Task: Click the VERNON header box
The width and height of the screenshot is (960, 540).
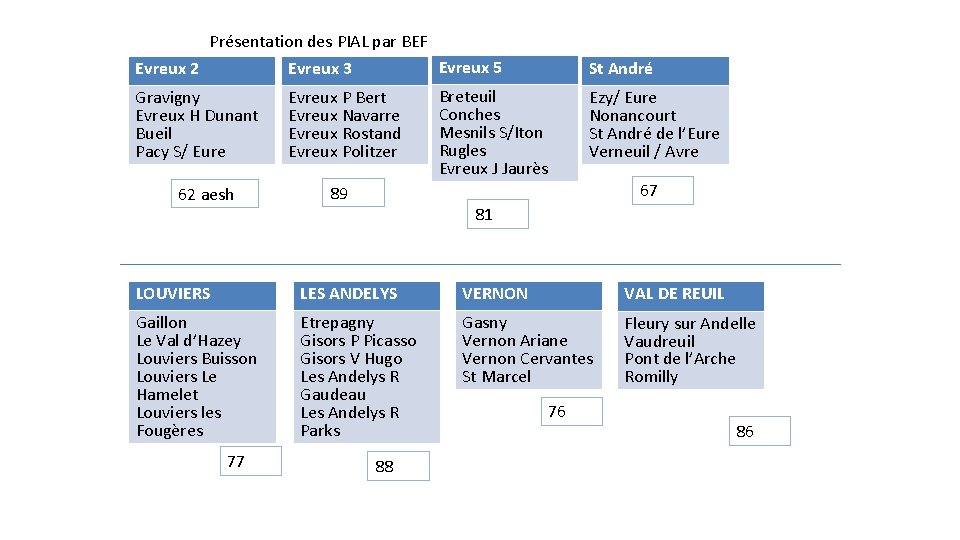Action: pos(528,295)
